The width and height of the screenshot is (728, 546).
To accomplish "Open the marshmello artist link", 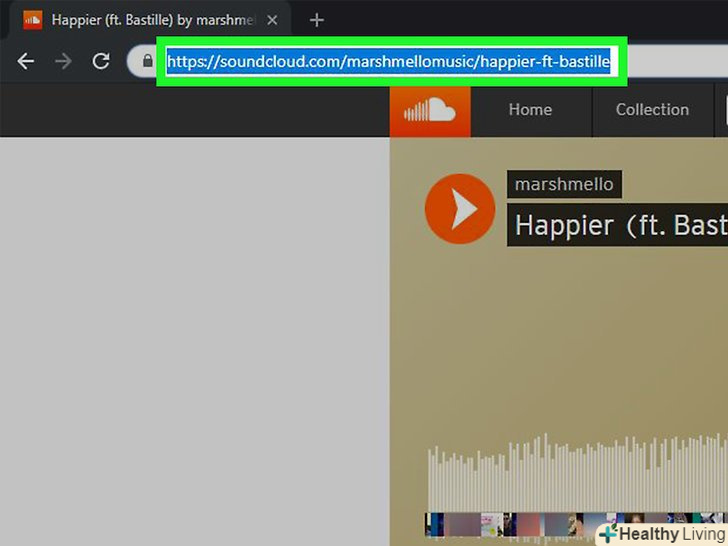I will tap(564, 184).
